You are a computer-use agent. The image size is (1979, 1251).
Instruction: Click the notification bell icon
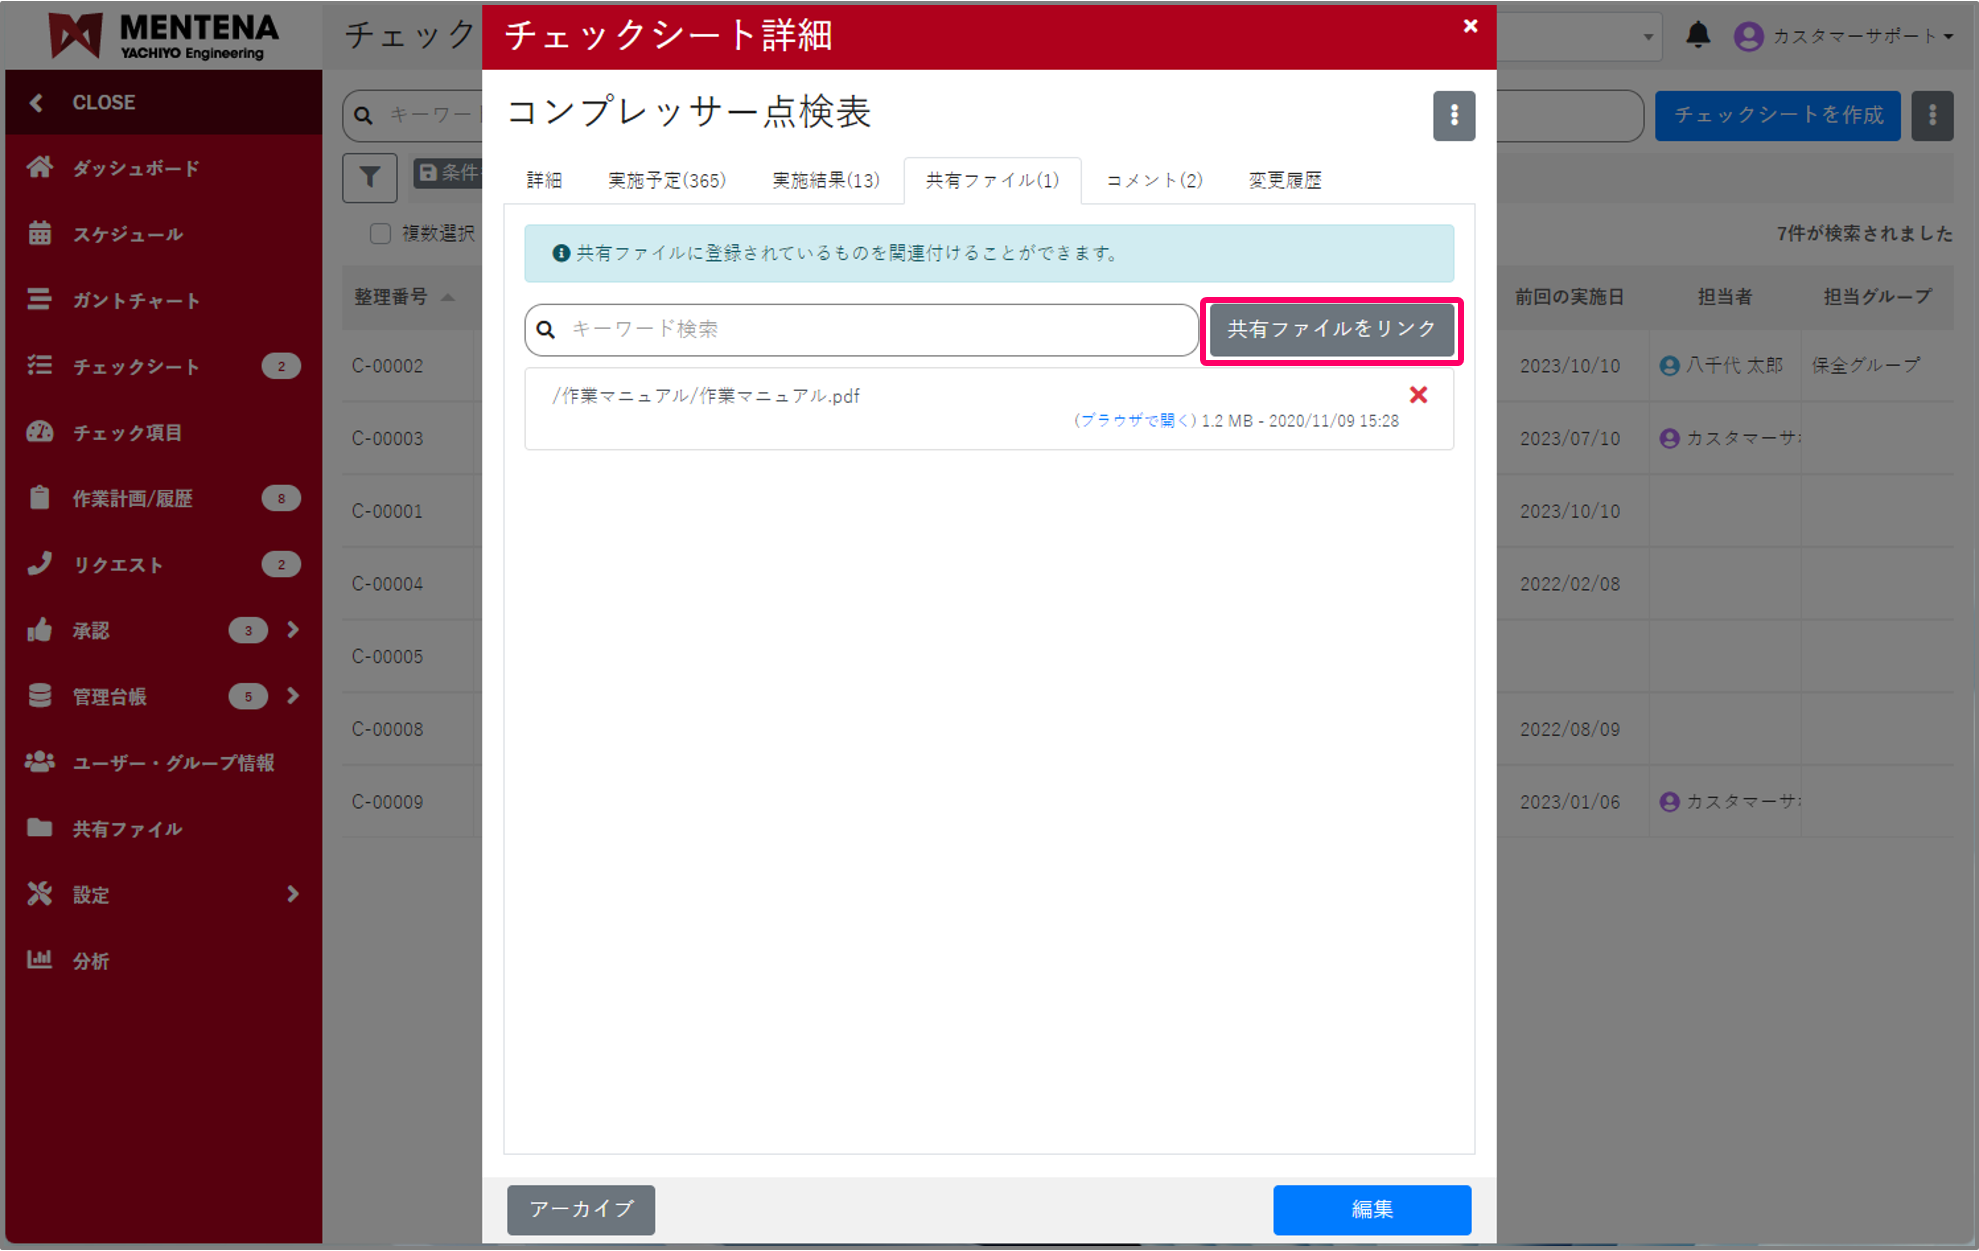pos(1697,35)
